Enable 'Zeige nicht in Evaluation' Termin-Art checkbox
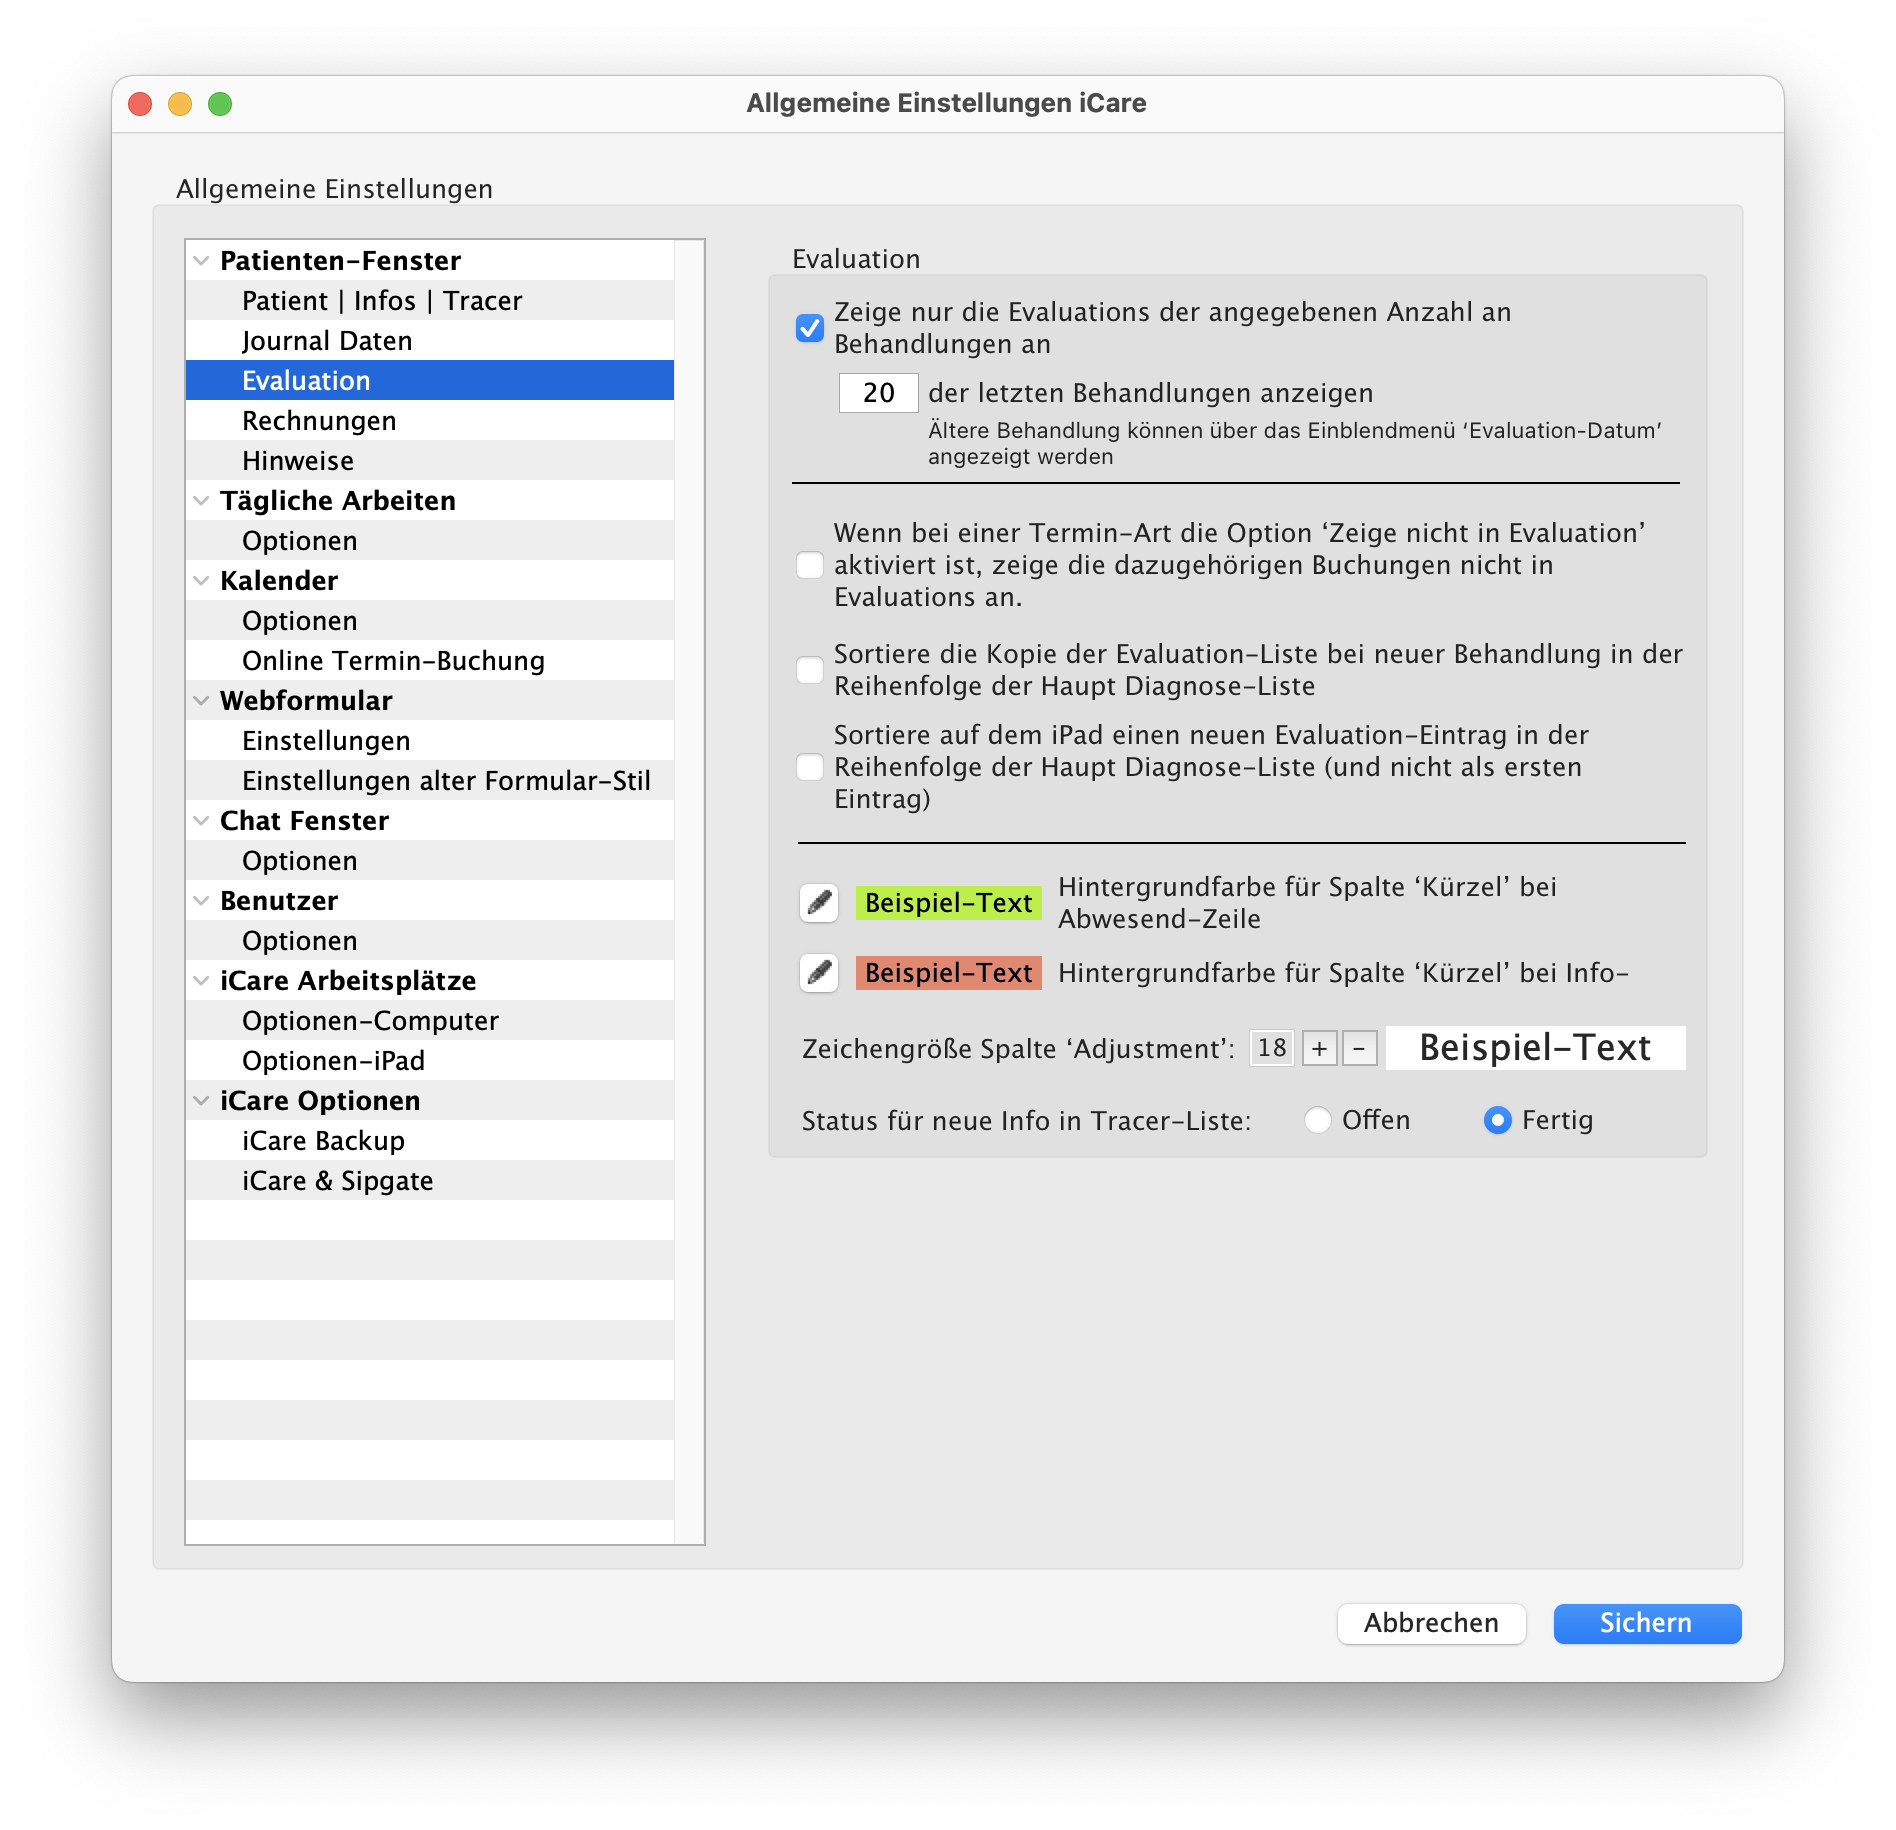The width and height of the screenshot is (1896, 1830). click(810, 565)
